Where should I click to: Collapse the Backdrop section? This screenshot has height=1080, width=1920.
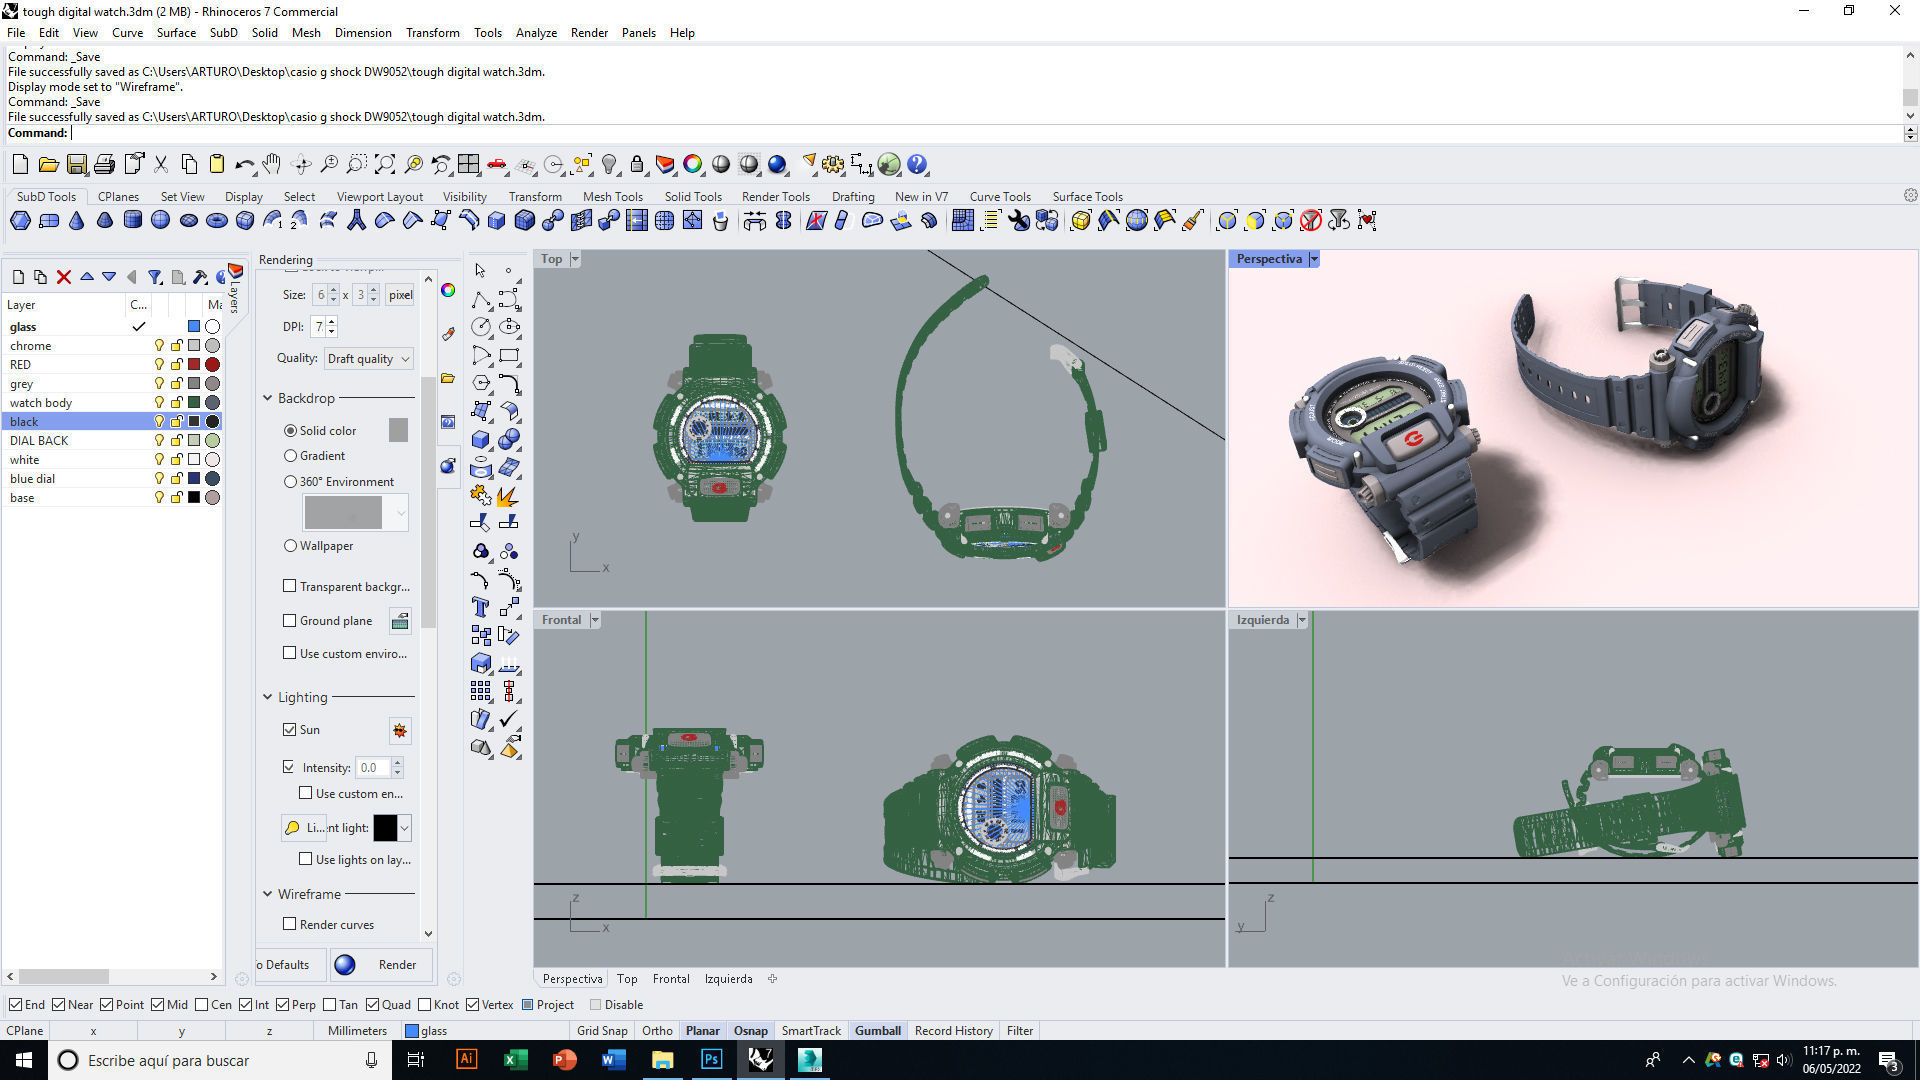coord(268,398)
